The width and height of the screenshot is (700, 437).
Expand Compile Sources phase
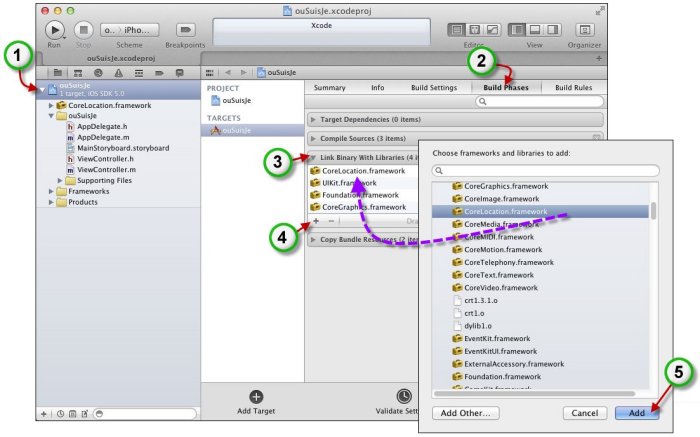[x=313, y=138]
